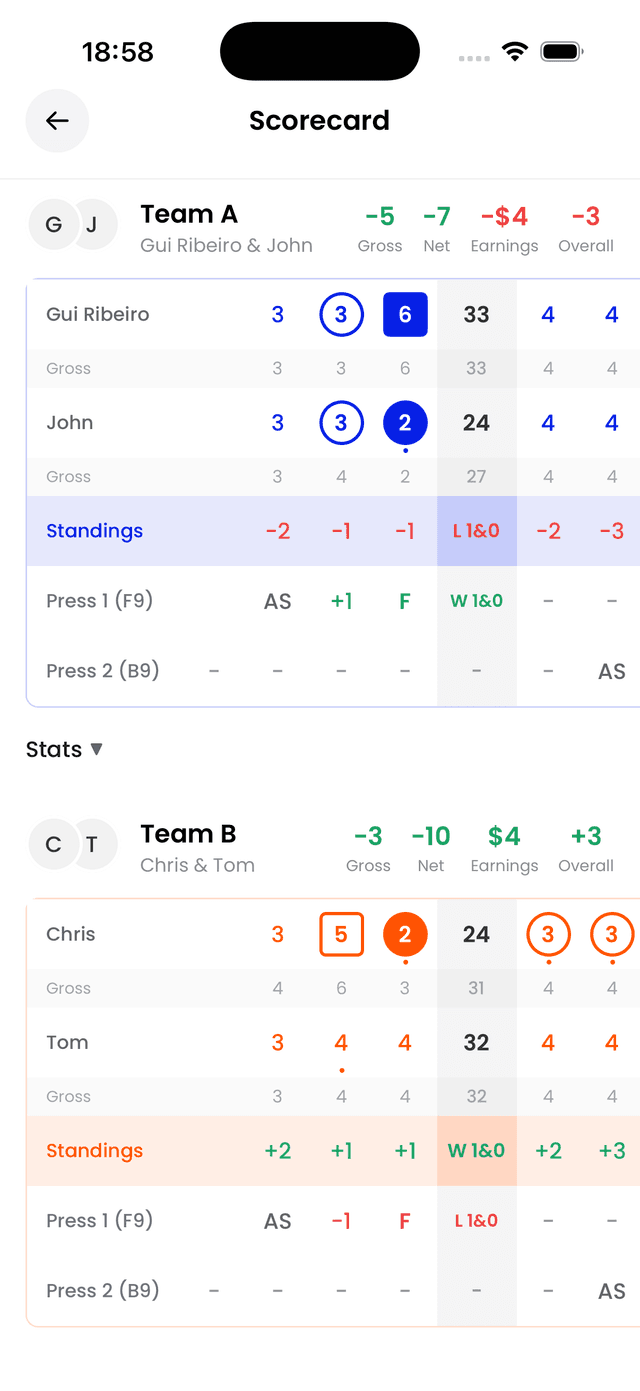
Task: Tap Gui Ribeiro's filled blue 6 score
Action: (x=405, y=314)
